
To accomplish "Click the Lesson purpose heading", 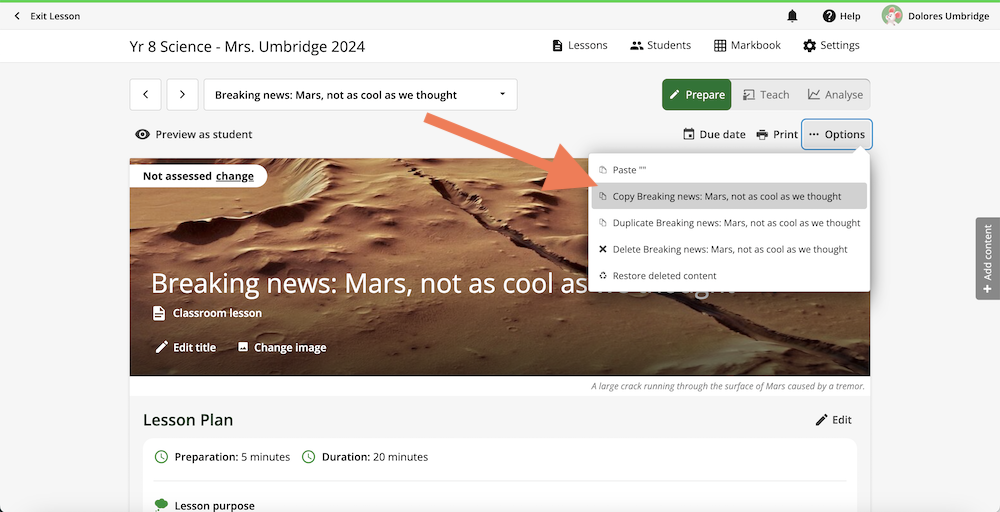I will 214,506.
